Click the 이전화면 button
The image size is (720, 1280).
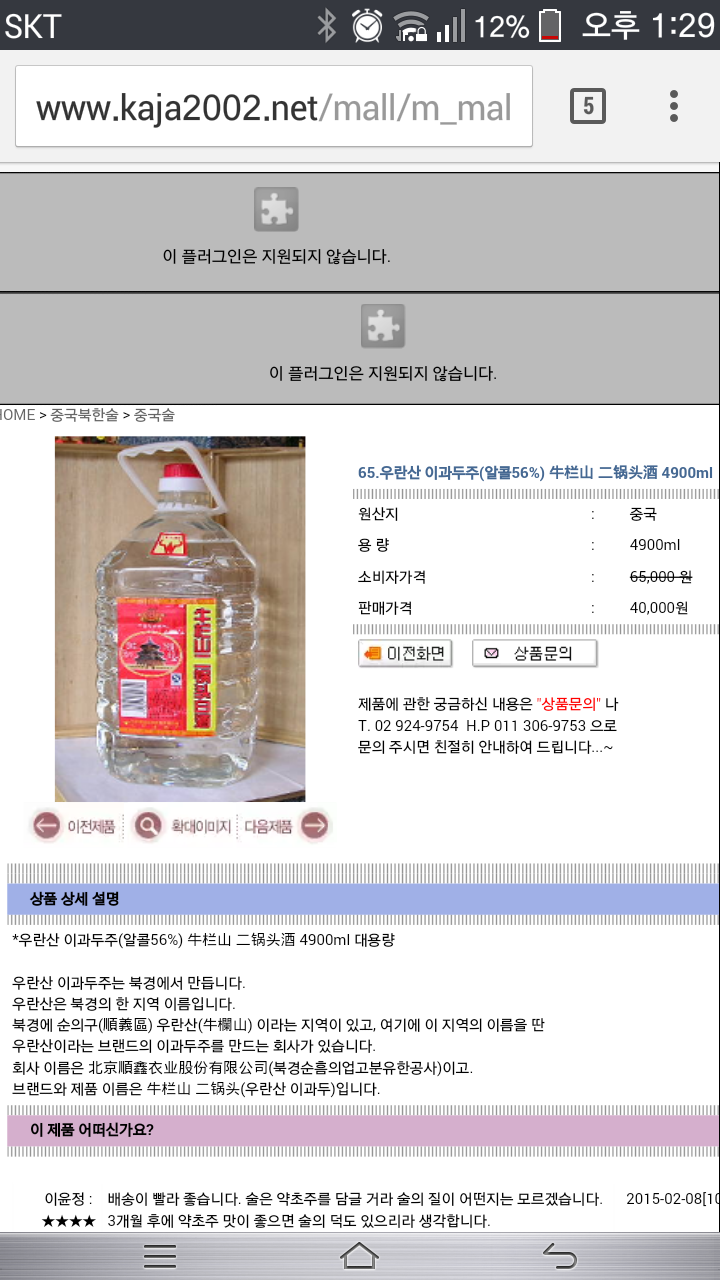[x=405, y=654]
